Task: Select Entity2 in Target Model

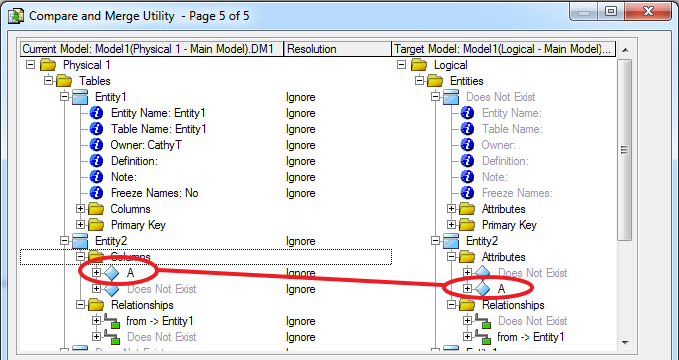Action: tap(482, 241)
